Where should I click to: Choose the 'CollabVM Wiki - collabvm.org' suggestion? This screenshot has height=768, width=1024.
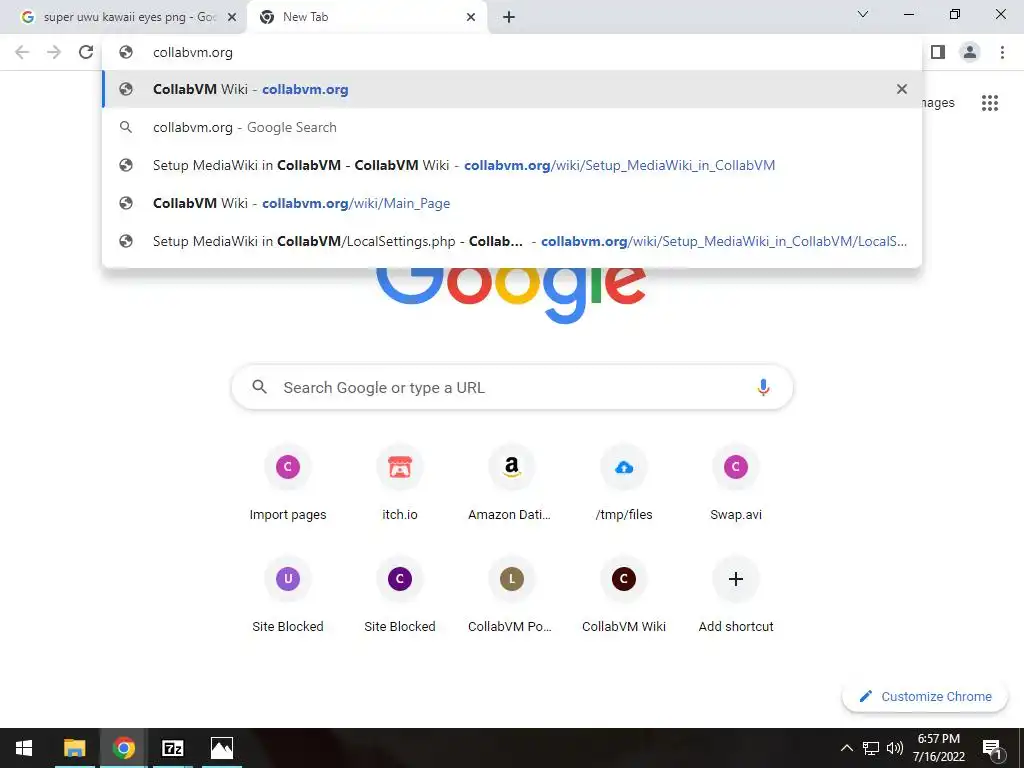click(x=512, y=89)
